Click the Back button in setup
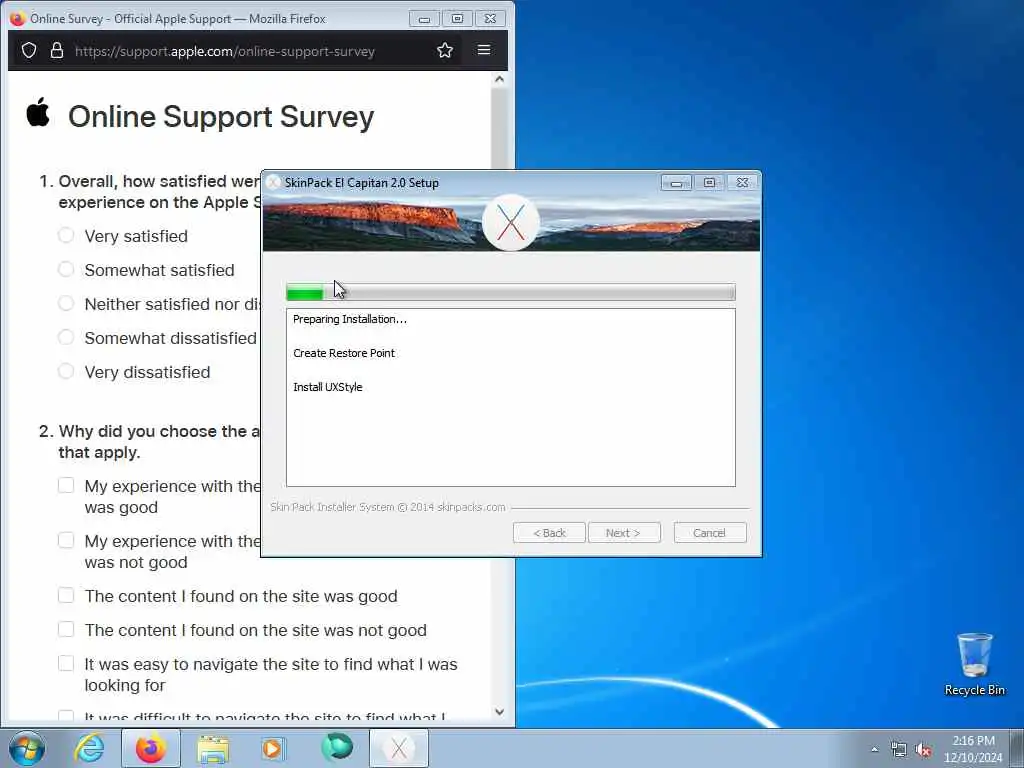 pyautogui.click(x=549, y=533)
